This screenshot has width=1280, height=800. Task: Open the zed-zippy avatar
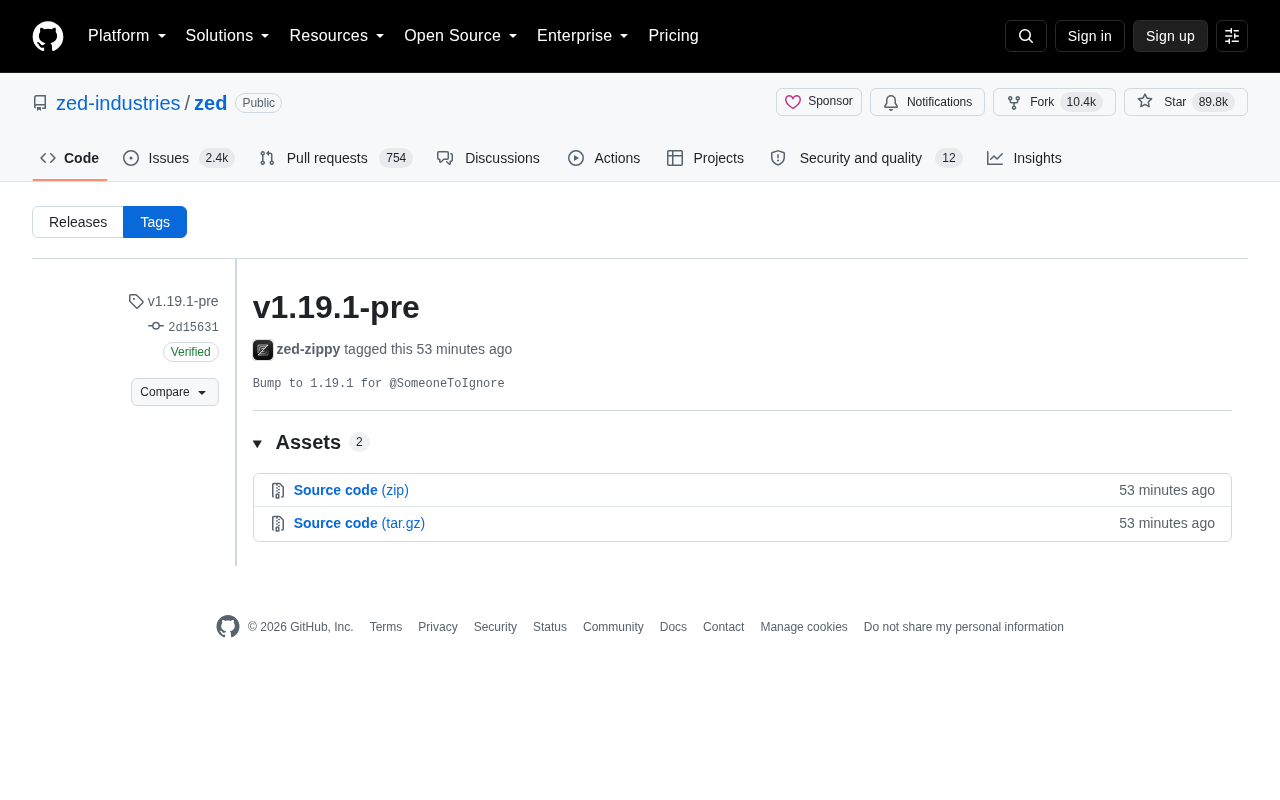click(263, 350)
